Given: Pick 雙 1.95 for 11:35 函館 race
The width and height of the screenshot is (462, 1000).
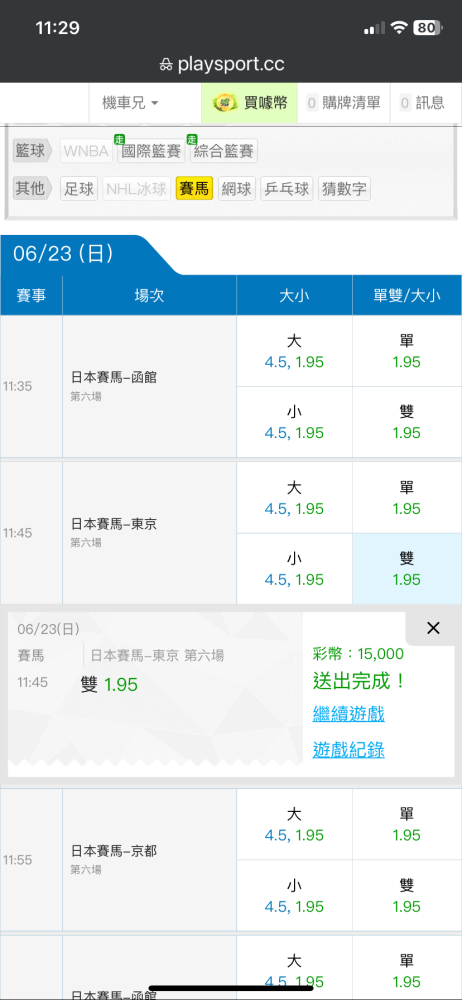Looking at the screenshot, I should 406,422.
